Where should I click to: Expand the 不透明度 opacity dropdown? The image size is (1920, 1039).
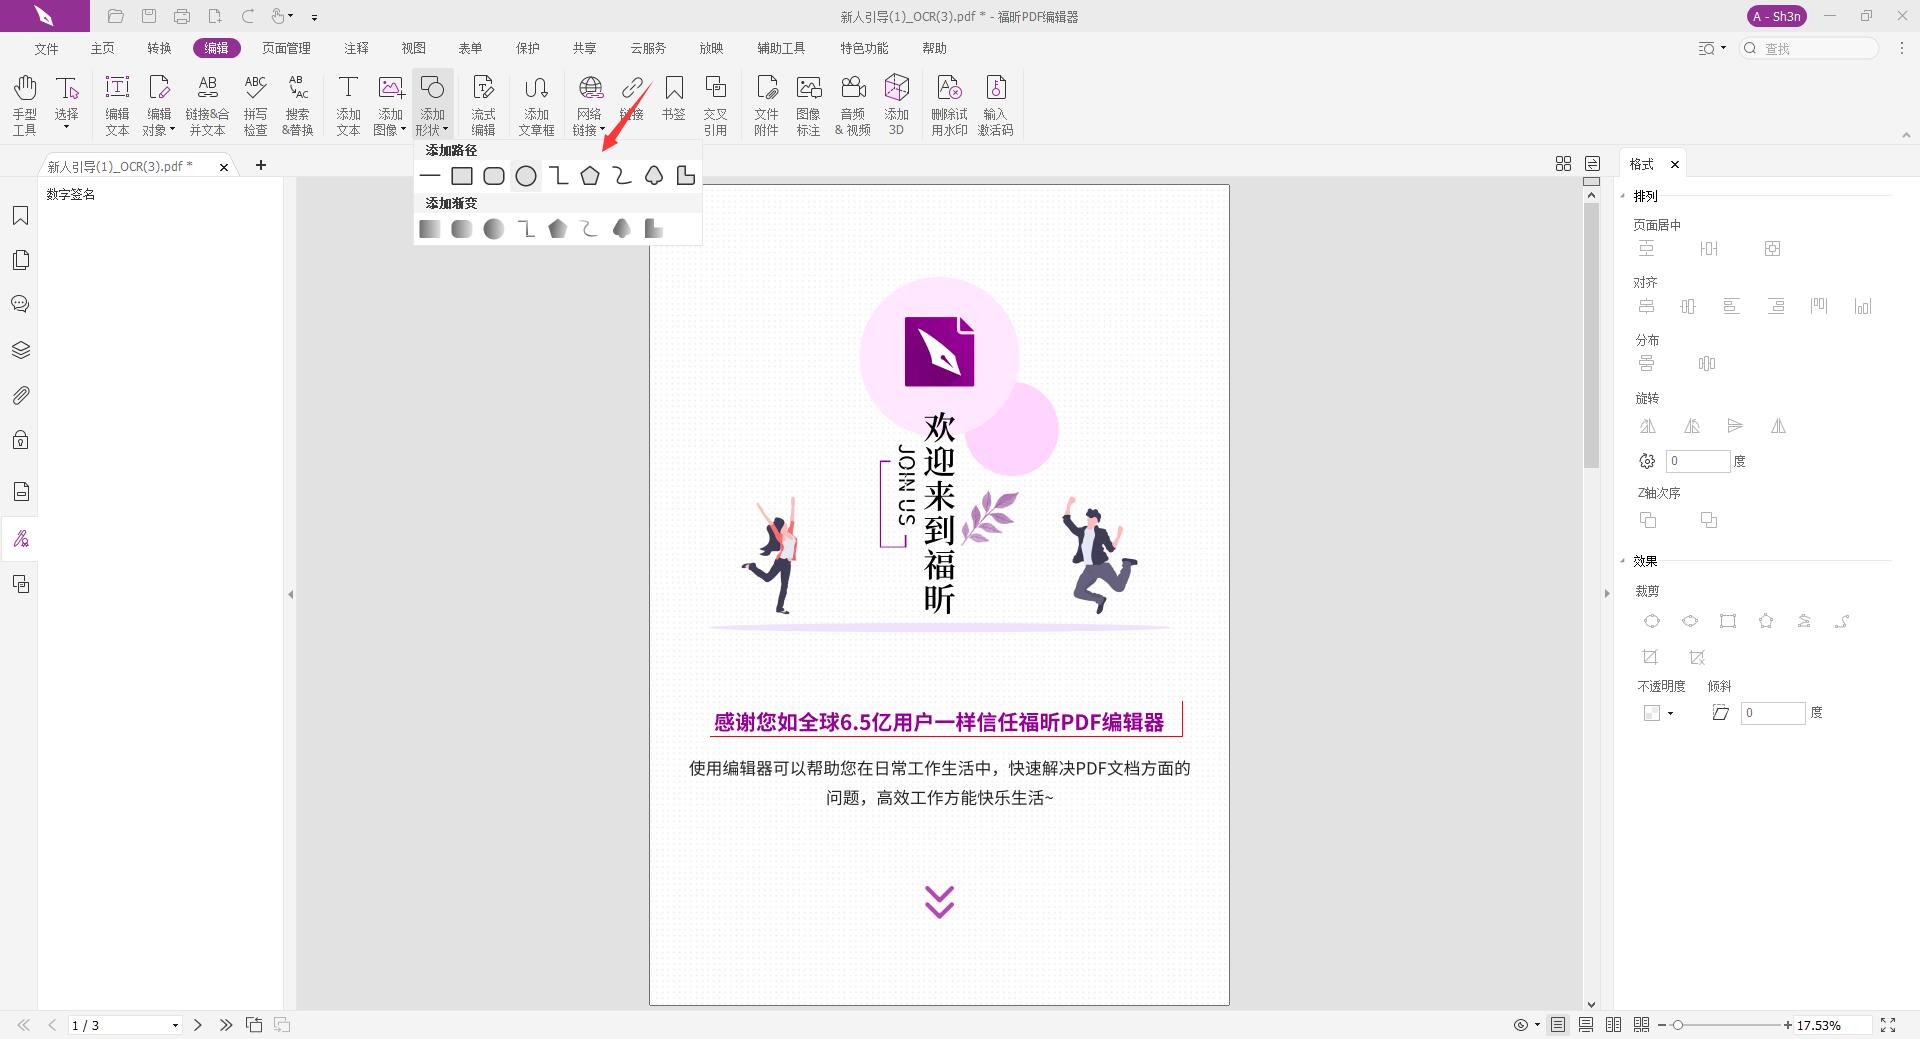click(1670, 712)
